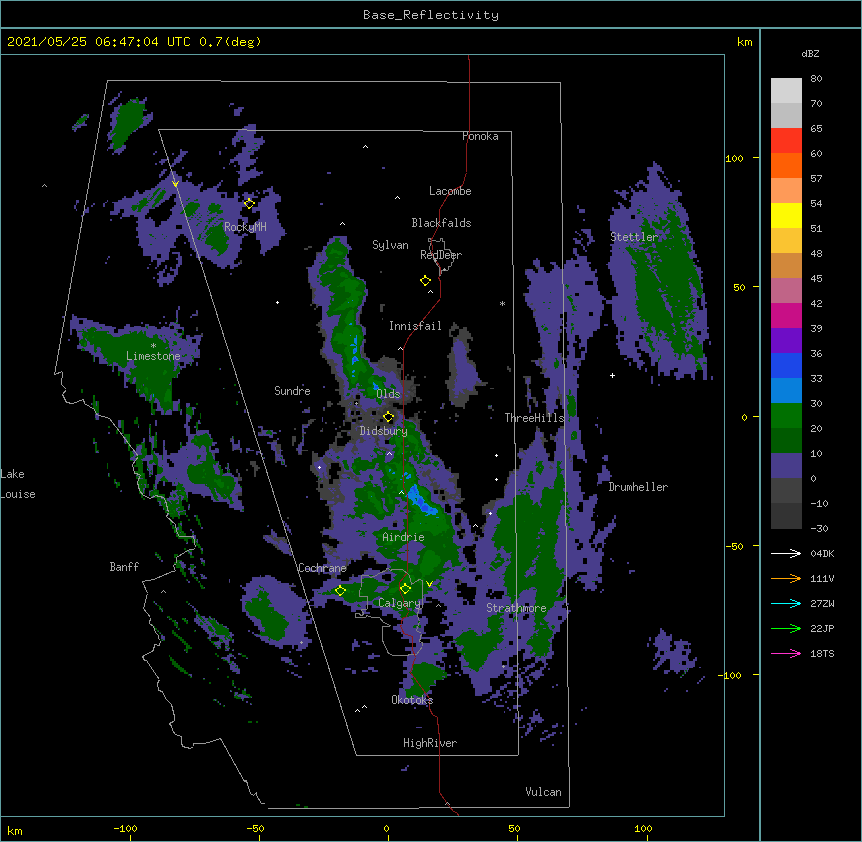
Task: Click the Ponoka town label
Action: pos(480,136)
